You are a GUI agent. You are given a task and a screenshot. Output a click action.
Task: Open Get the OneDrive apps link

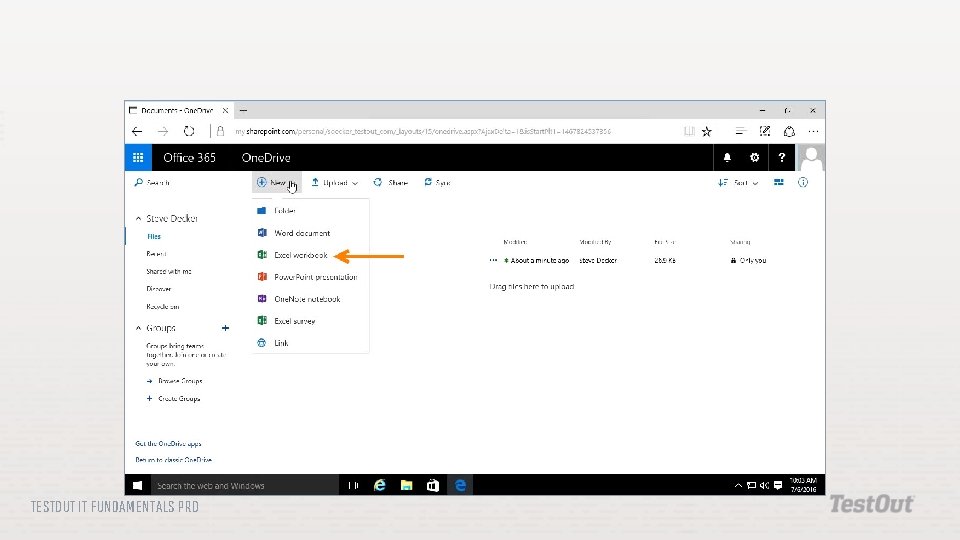click(x=168, y=444)
